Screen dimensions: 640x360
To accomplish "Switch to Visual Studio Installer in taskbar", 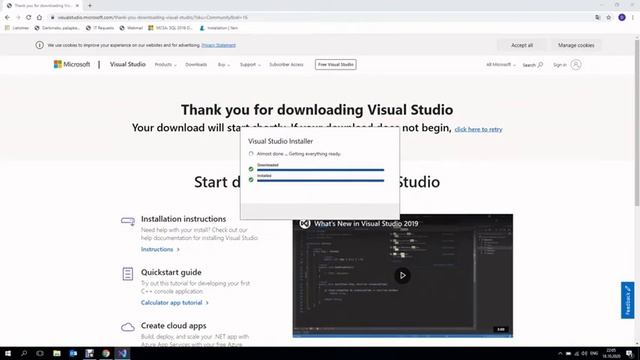I will coord(122,353).
